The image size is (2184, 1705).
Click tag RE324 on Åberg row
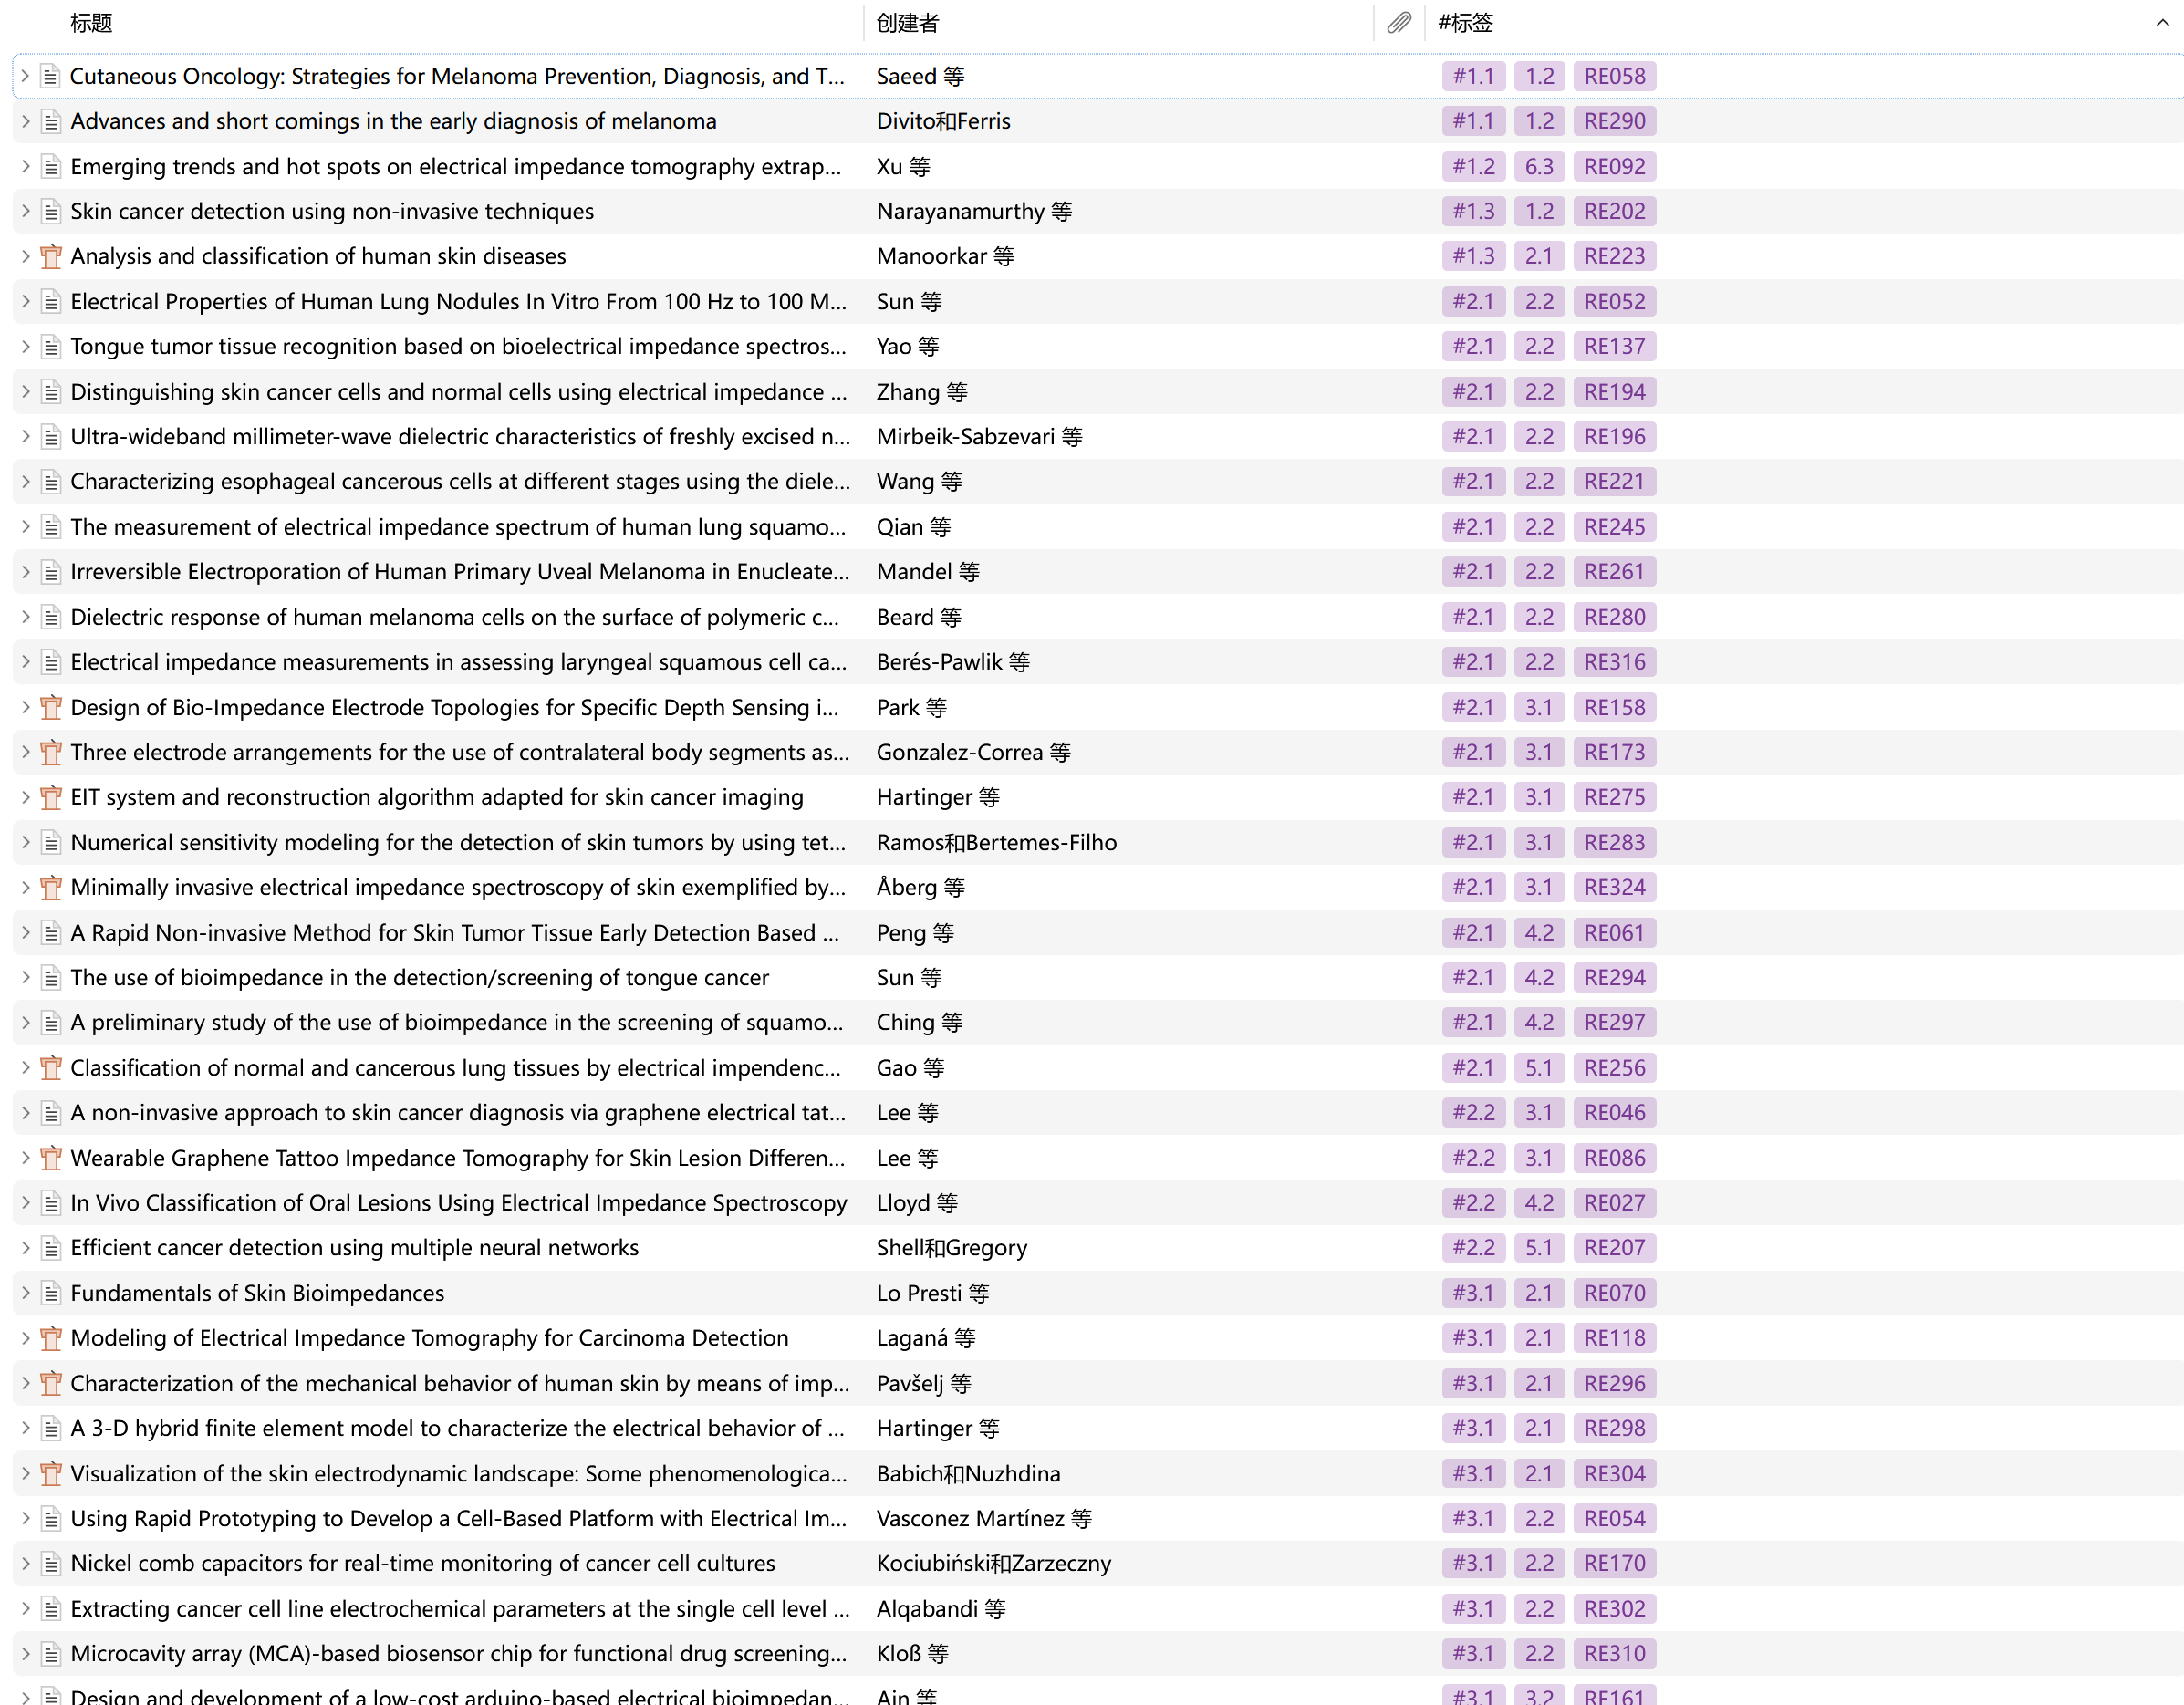click(x=1614, y=887)
